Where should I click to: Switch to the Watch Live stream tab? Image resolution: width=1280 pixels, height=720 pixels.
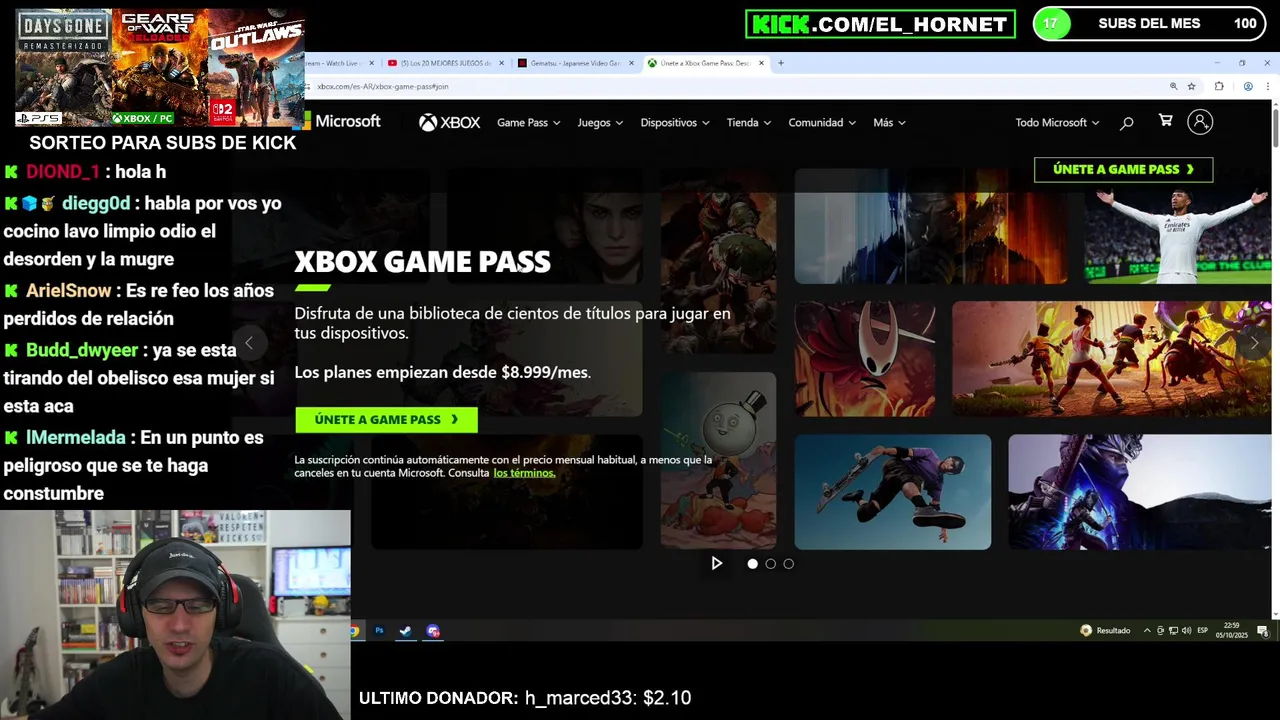[x=340, y=63]
